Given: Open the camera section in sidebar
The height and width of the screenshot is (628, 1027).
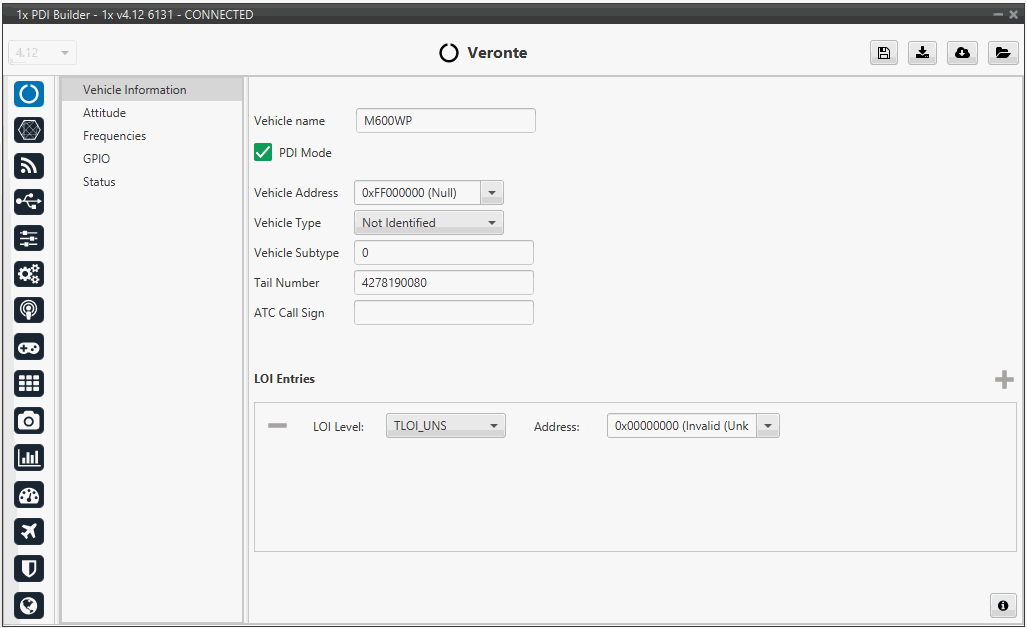Looking at the screenshot, I should point(29,420).
